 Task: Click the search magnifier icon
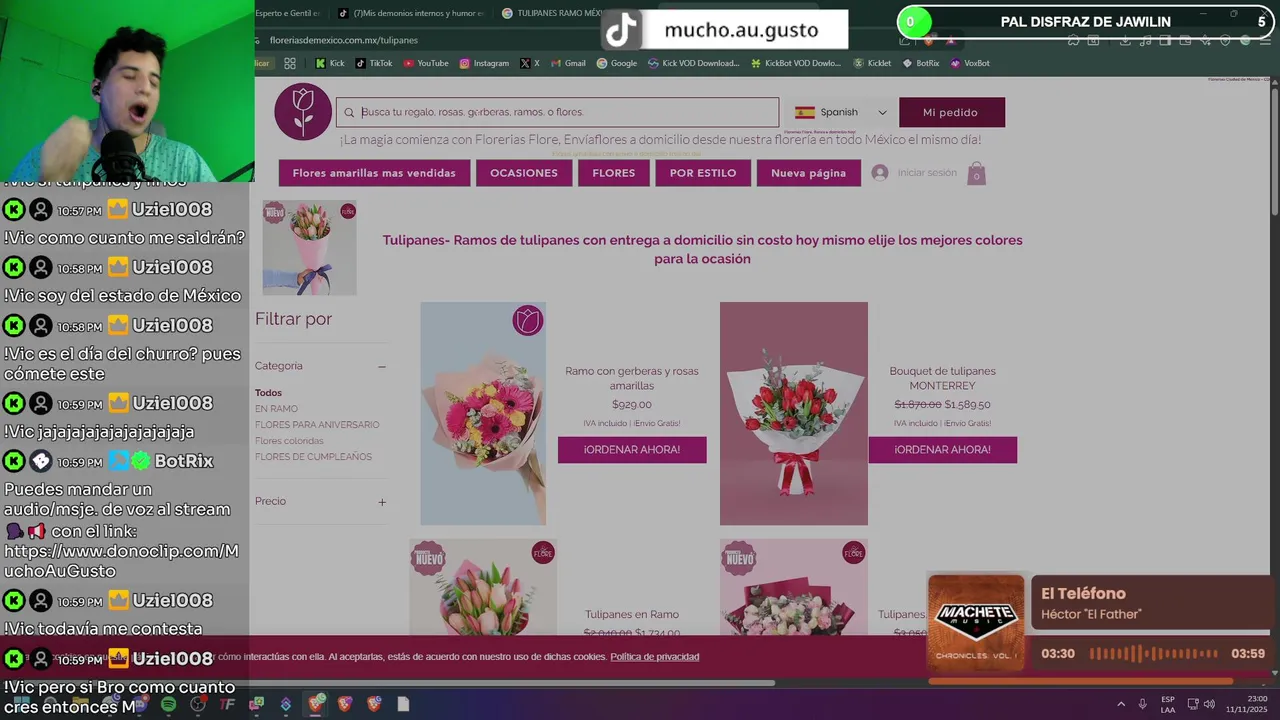coord(349,112)
